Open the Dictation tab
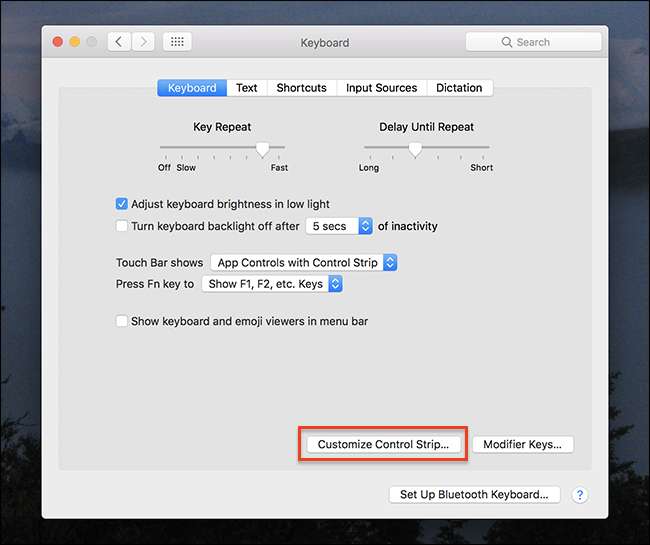Image resolution: width=650 pixels, height=545 pixels. point(459,88)
